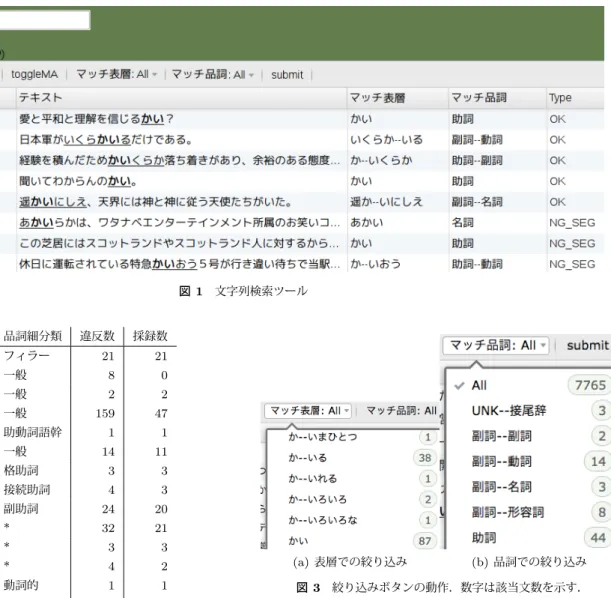Click submit in the top toolbar
The width and height of the screenshot is (611, 598).
pyautogui.click(x=287, y=74)
